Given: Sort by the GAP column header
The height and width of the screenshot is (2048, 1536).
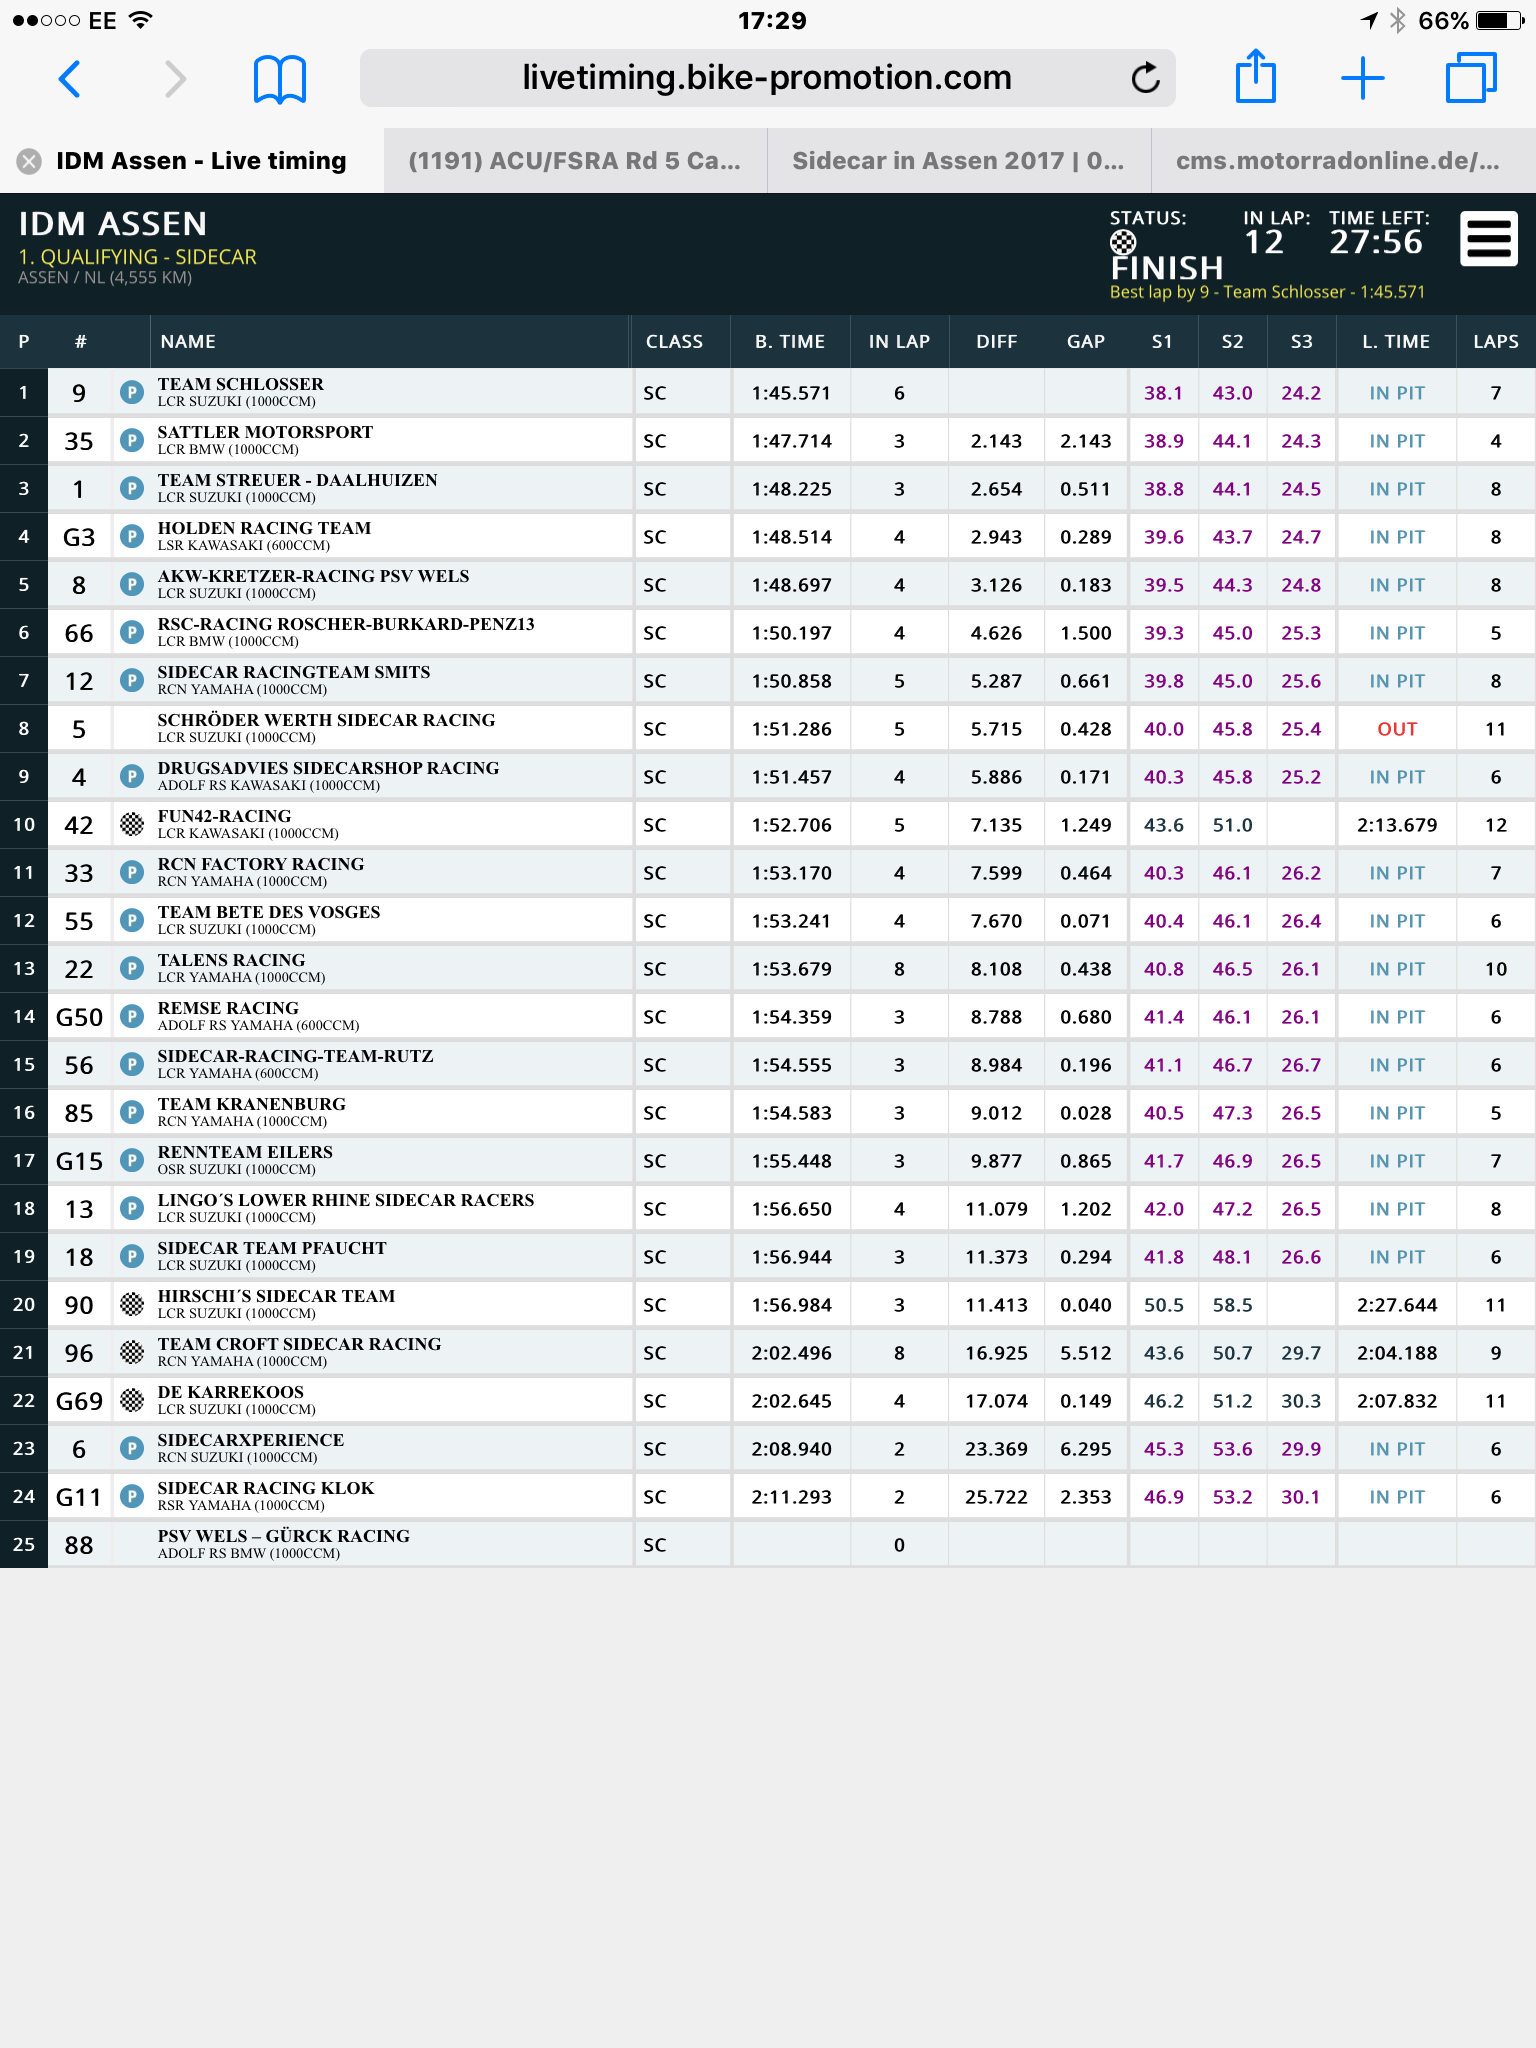Looking at the screenshot, I should (x=1086, y=342).
